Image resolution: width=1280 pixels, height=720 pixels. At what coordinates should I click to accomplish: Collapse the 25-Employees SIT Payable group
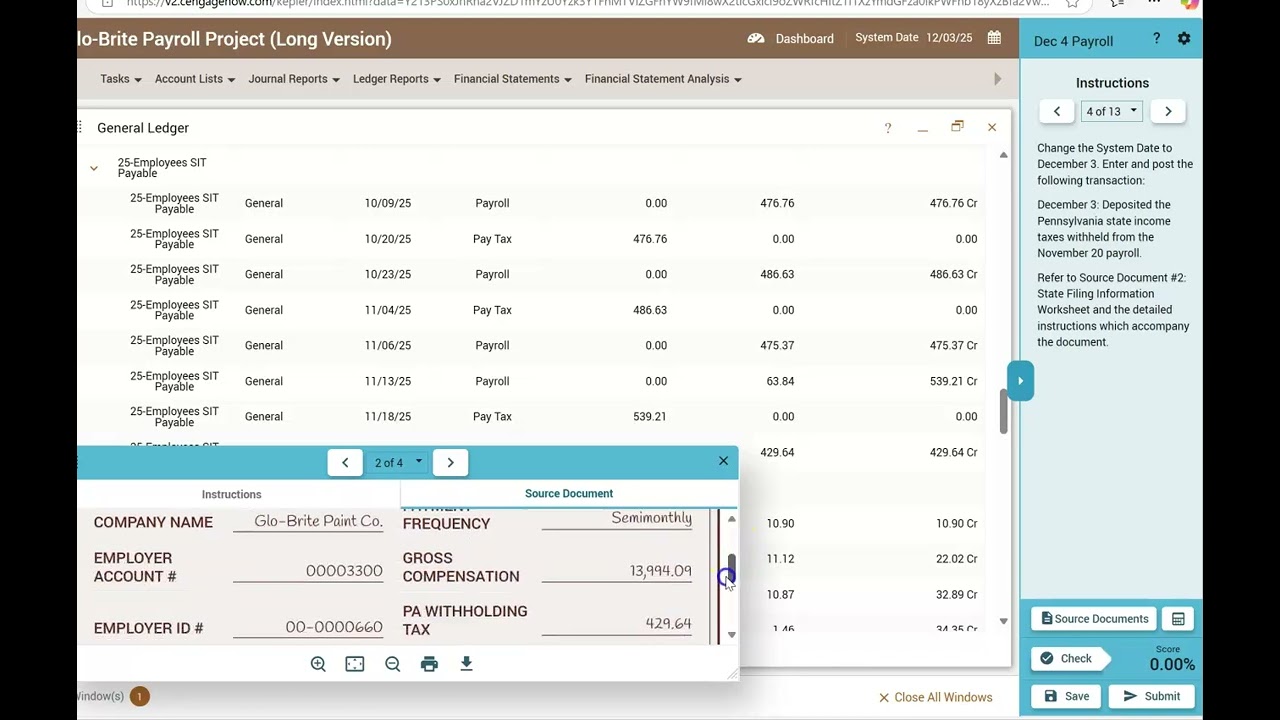point(94,168)
